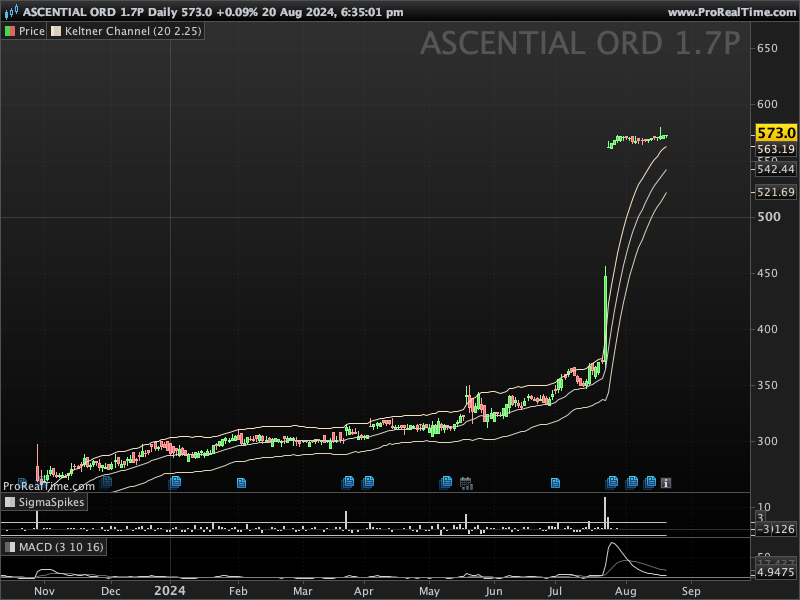Click the info 'i' icon near mid-August

click(x=666, y=483)
